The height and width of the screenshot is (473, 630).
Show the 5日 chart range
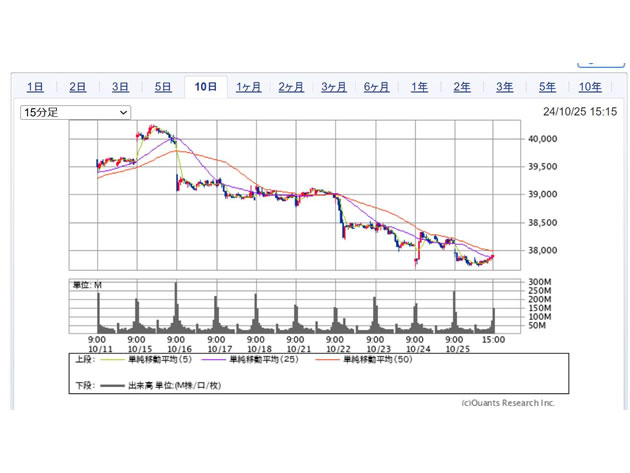click(163, 87)
